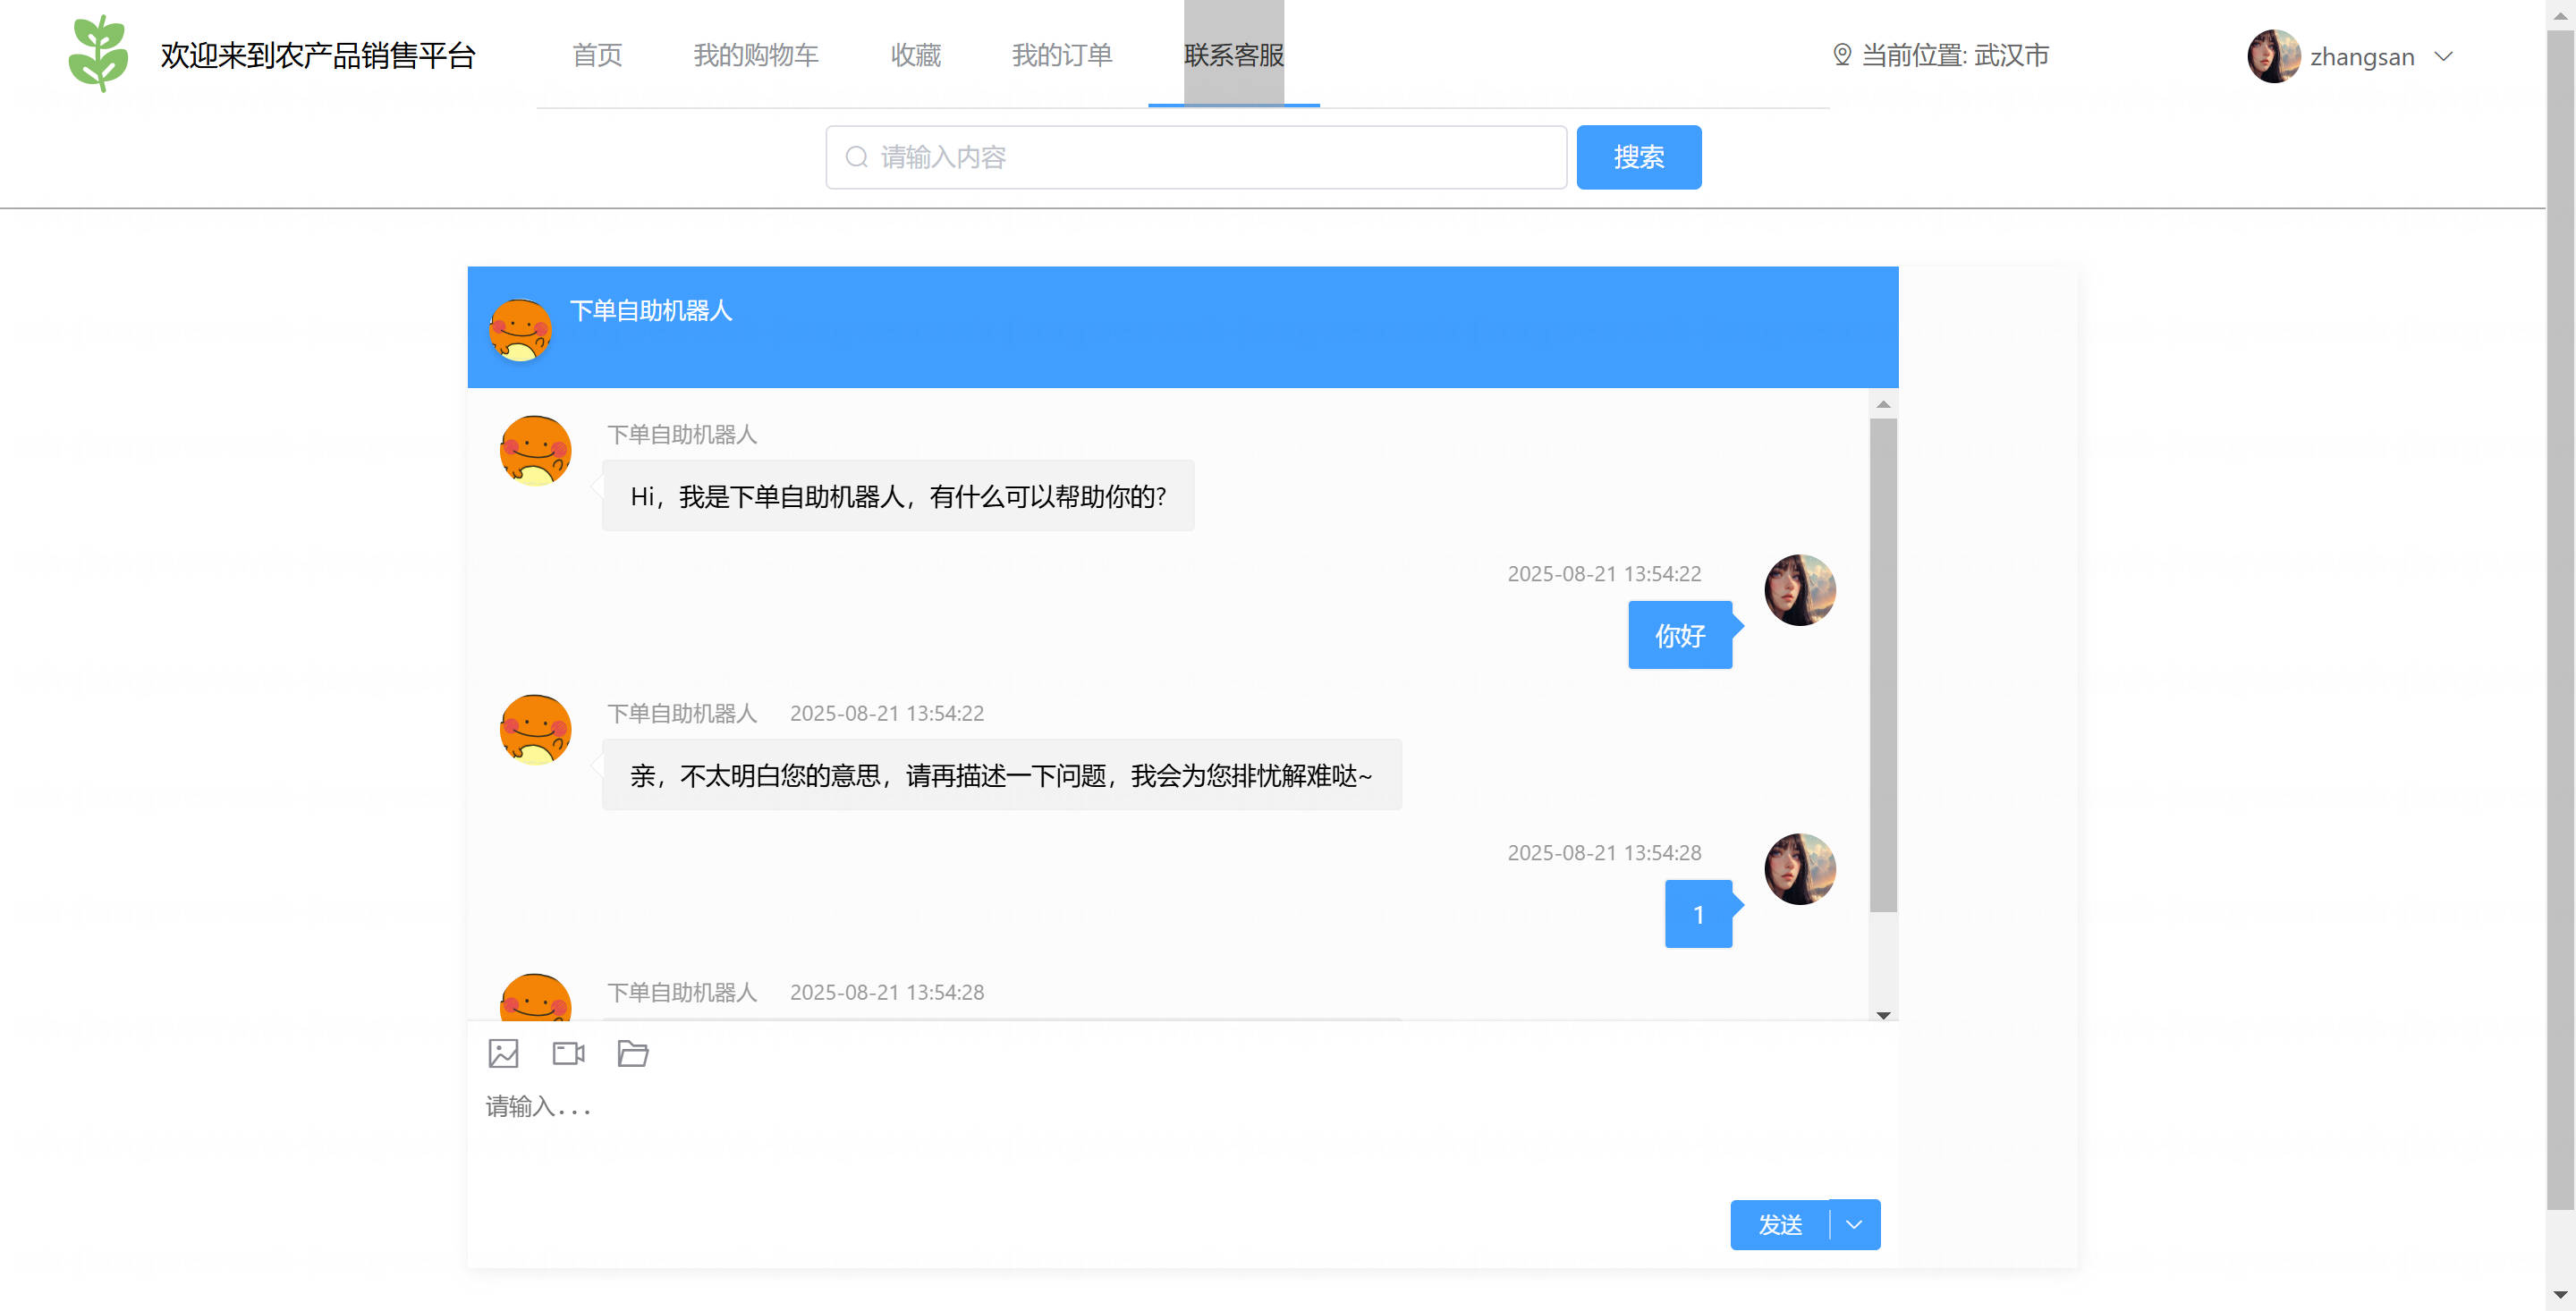Click the chat scrollbar down arrow
The height and width of the screenshot is (1311, 2576).
pos(1883,1014)
